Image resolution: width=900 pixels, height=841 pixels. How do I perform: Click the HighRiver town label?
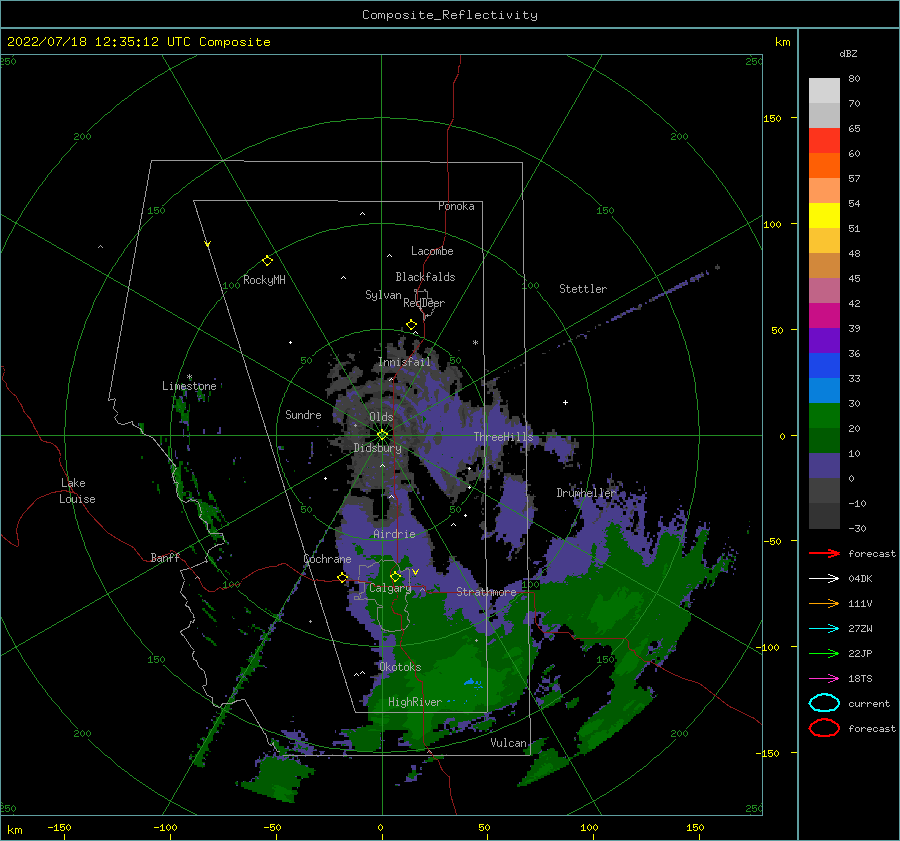[415, 702]
